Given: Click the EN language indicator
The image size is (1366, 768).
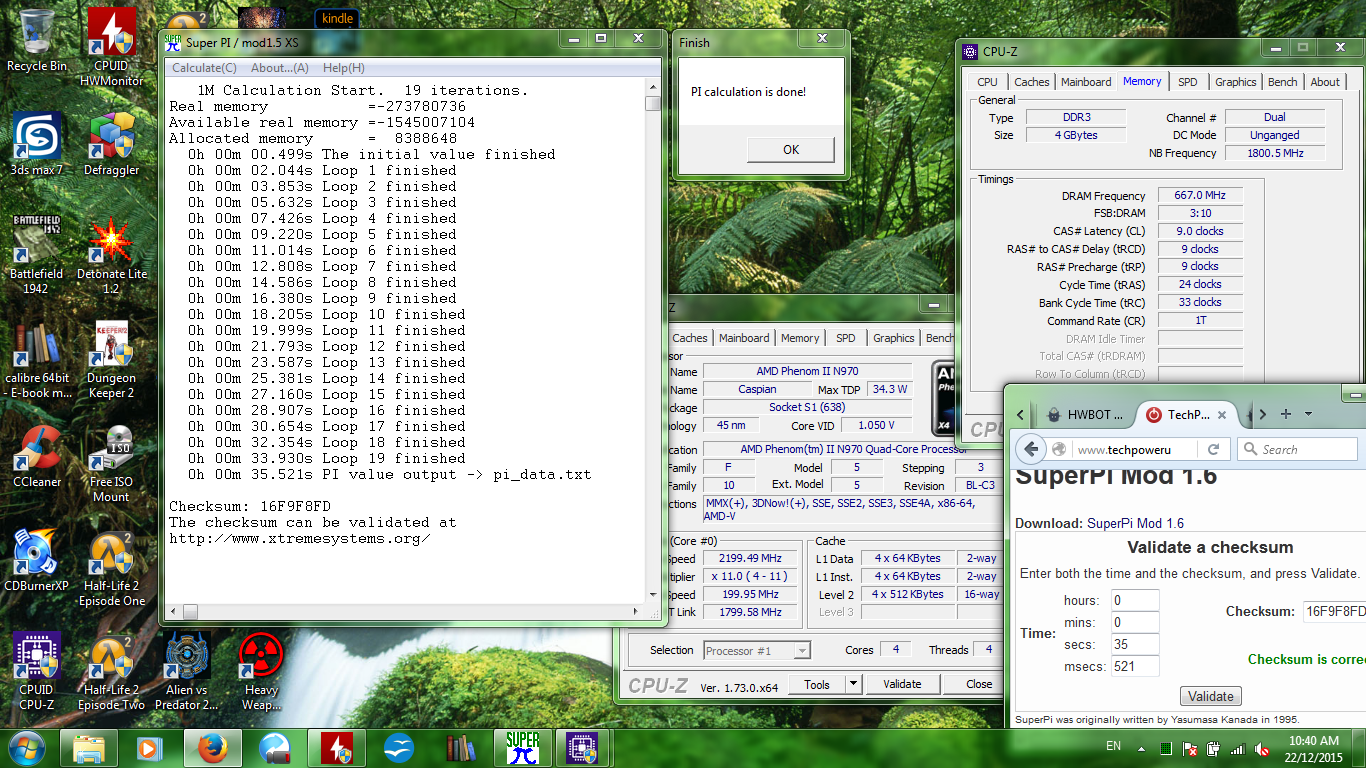Looking at the screenshot, I should 1113,746.
